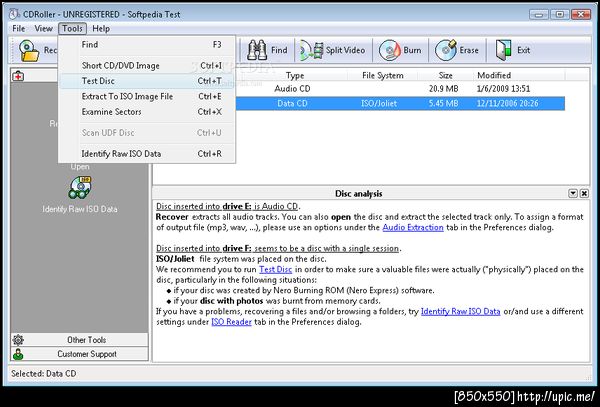
Task: Maximize the CDRoller window
Action: point(559,14)
